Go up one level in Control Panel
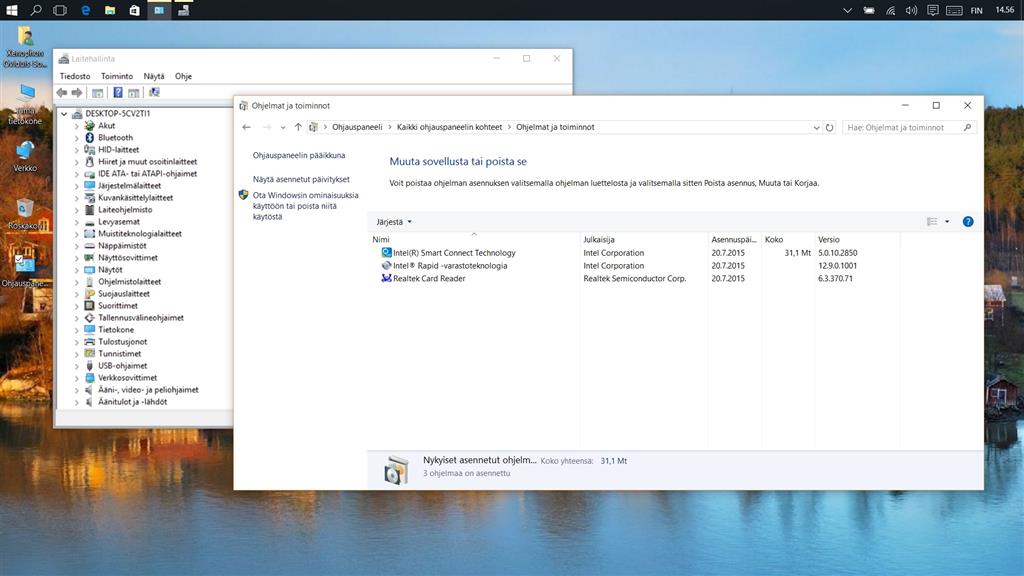This screenshot has width=1024, height=576. point(298,127)
